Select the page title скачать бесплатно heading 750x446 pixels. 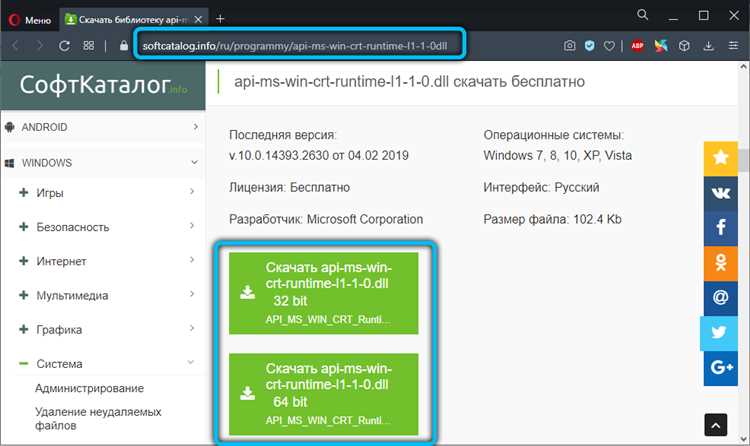point(409,82)
